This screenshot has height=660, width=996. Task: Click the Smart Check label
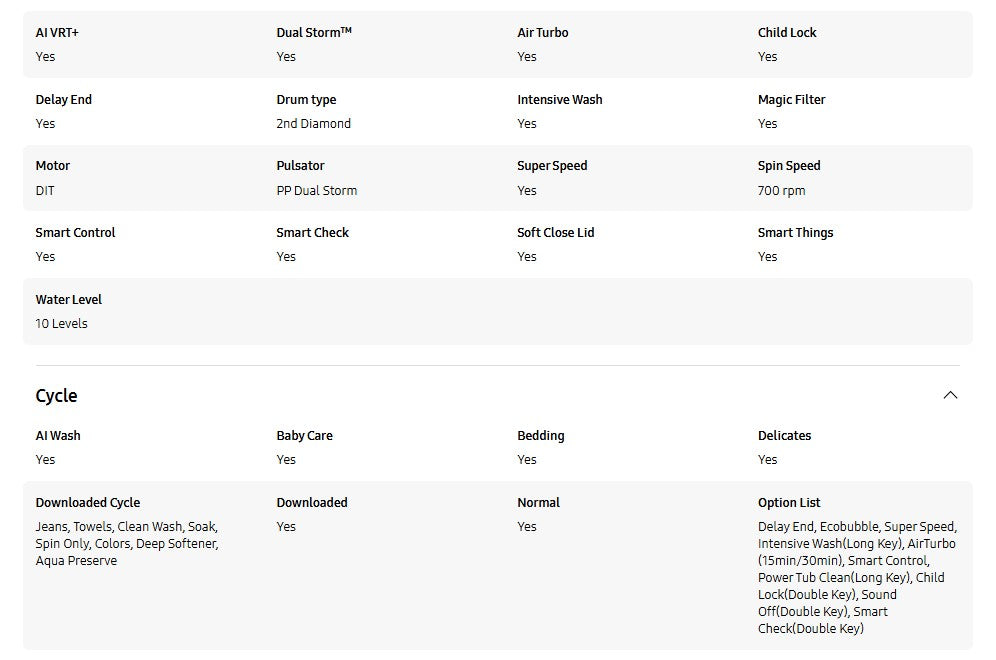312,232
